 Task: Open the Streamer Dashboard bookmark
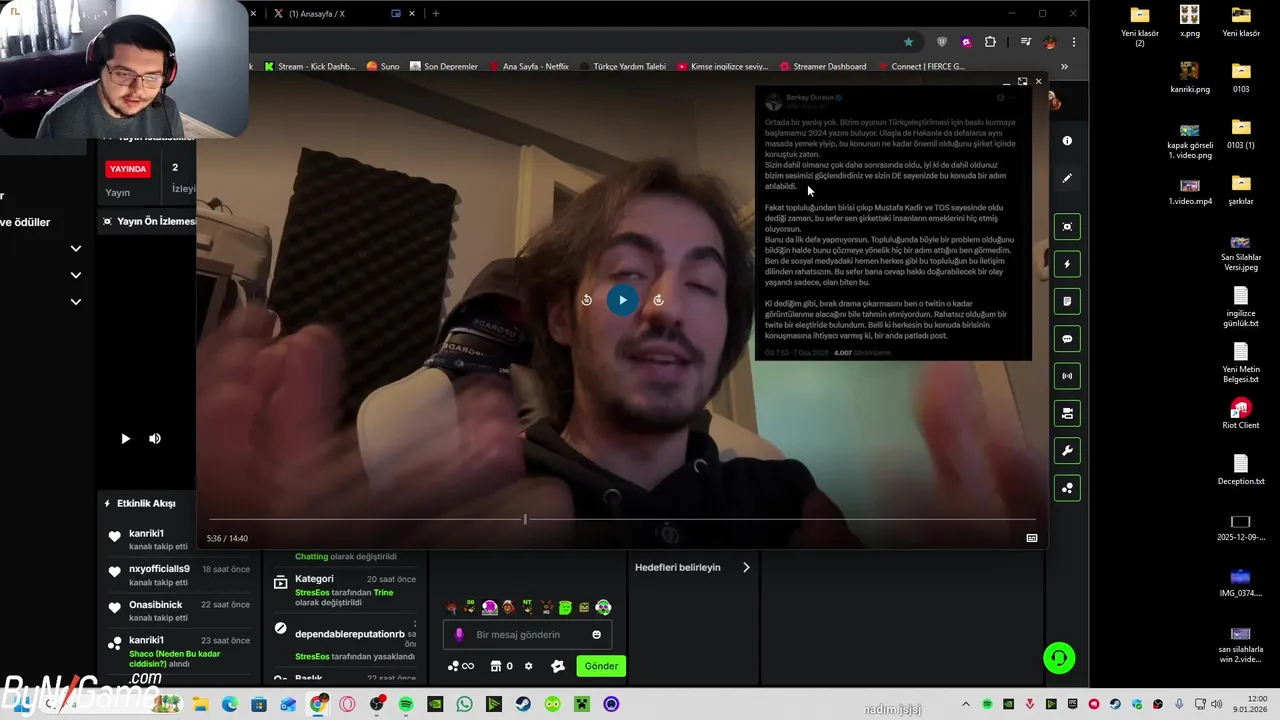click(x=823, y=66)
